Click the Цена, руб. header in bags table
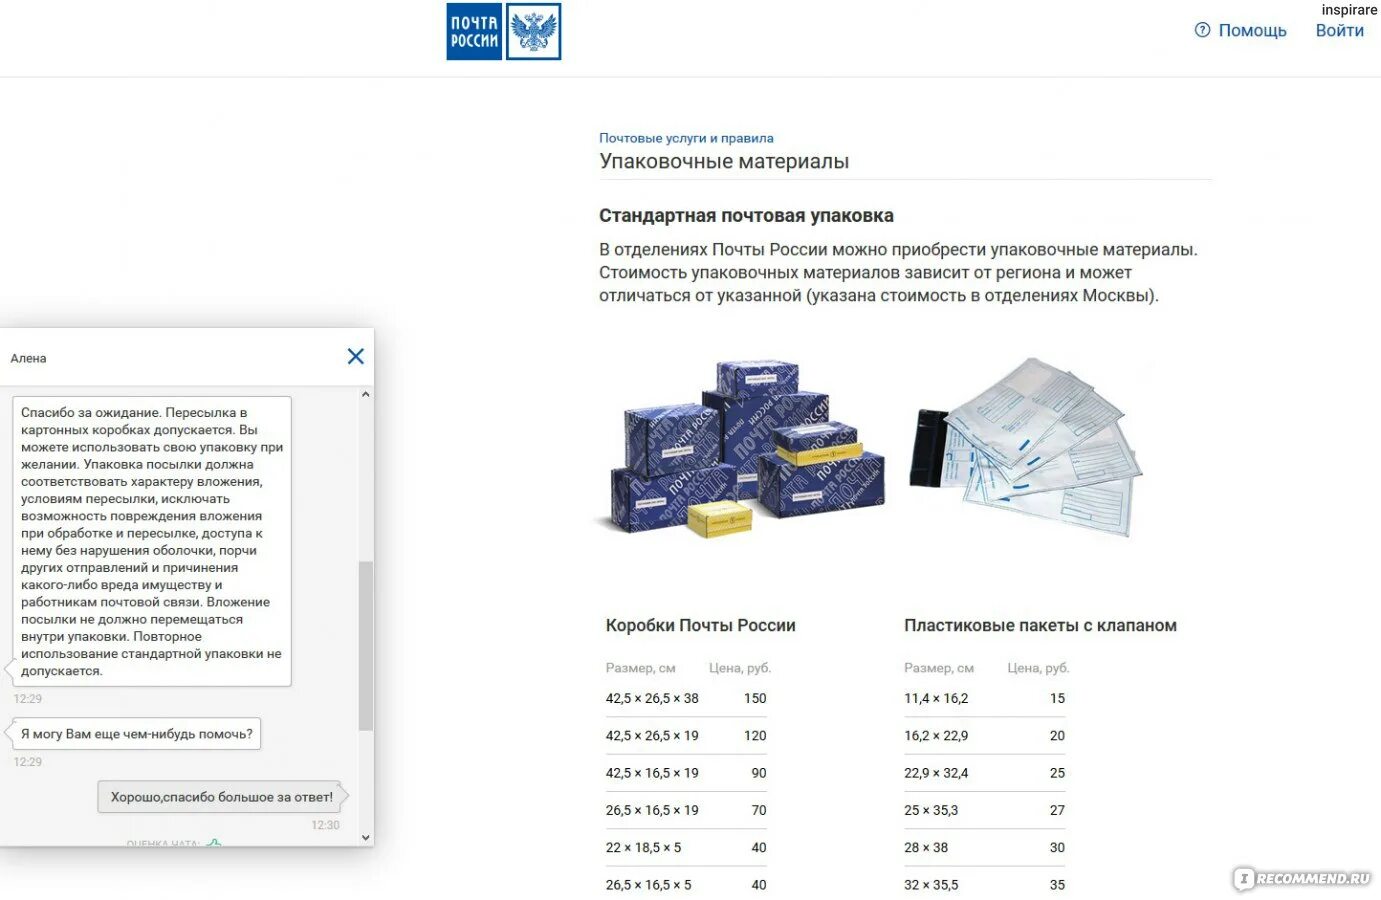 (x=1038, y=668)
